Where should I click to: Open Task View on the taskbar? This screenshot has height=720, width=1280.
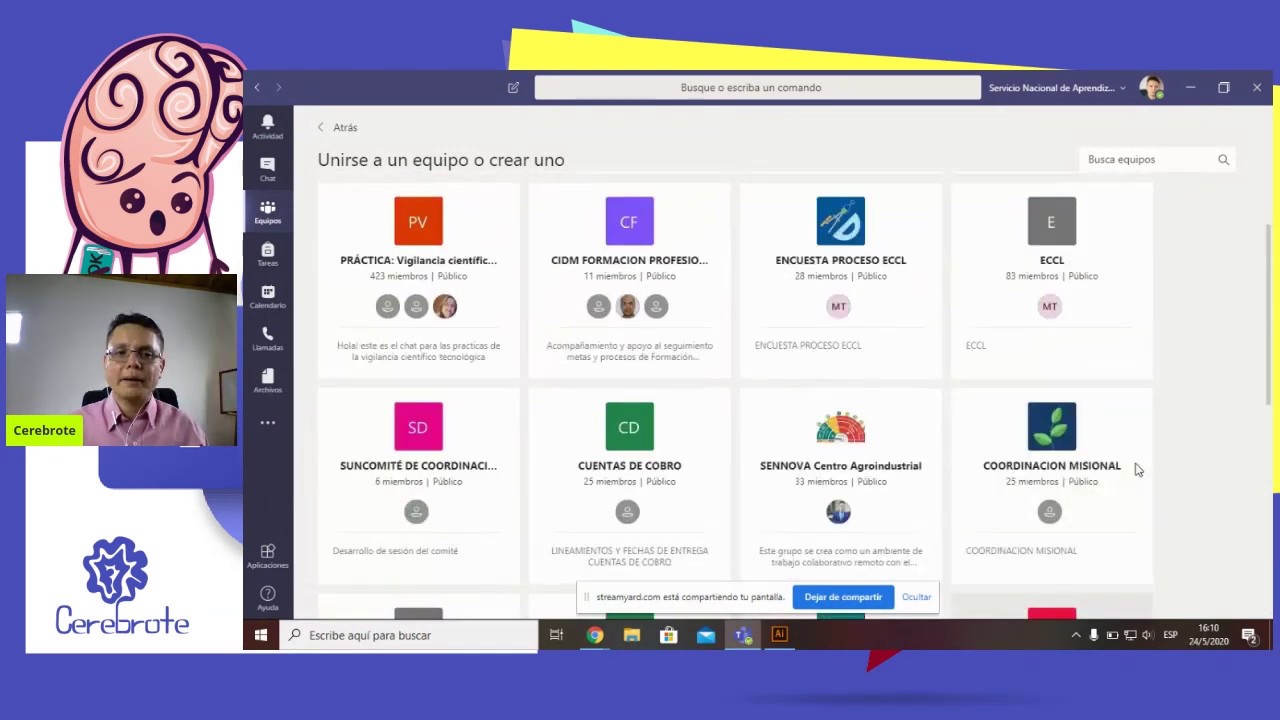(557, 635)
